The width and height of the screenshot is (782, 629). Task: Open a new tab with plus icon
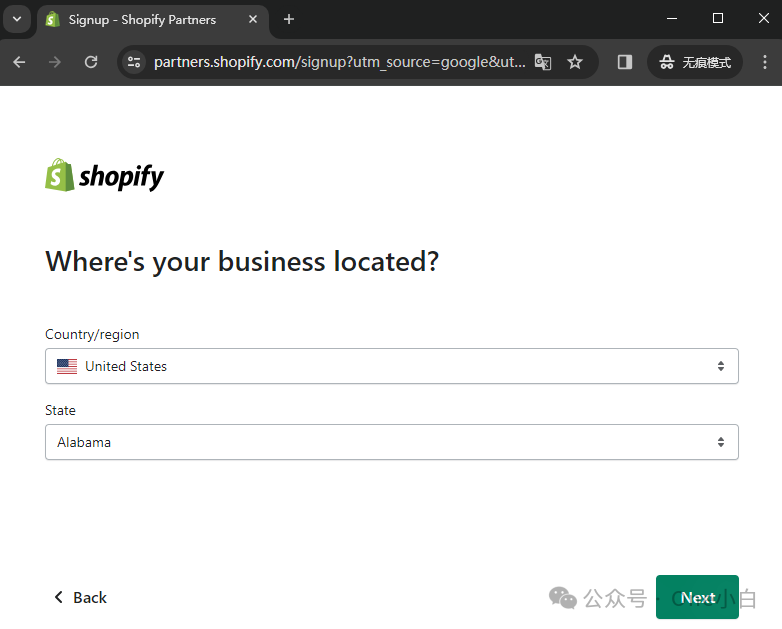click(x=289, y=19)
